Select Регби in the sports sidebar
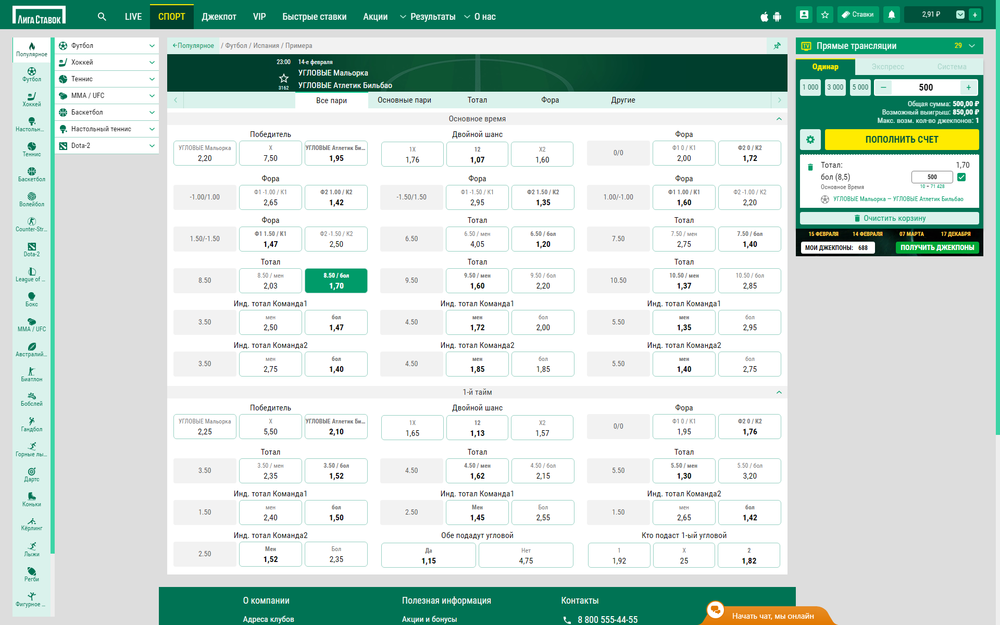This screenshot has height=625, width=1000. pyautogui.click(x=31, y=575)
